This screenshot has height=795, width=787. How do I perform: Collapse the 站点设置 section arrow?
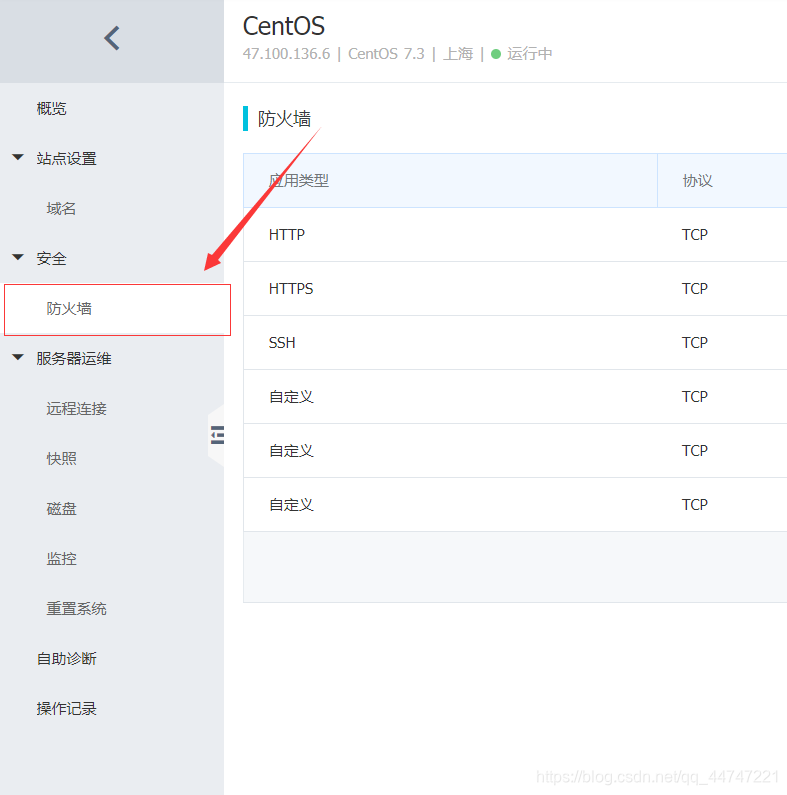[18, 157]
